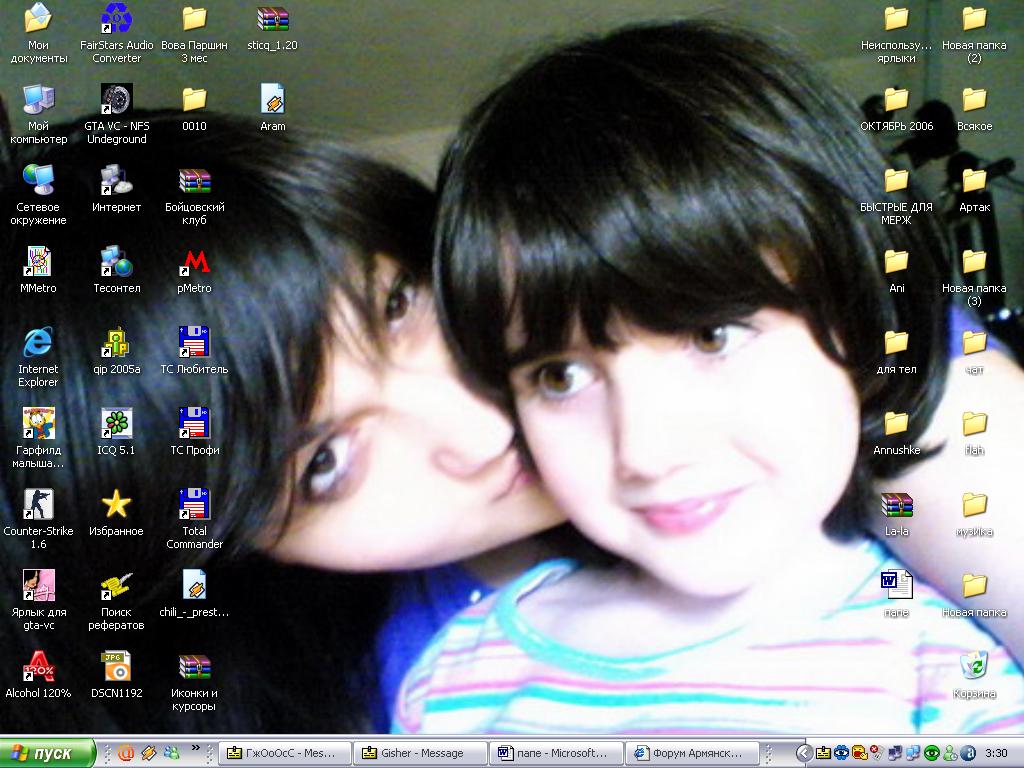
Task: Open the Counter-Strike 1.6 shortcut
Action: 38,505
